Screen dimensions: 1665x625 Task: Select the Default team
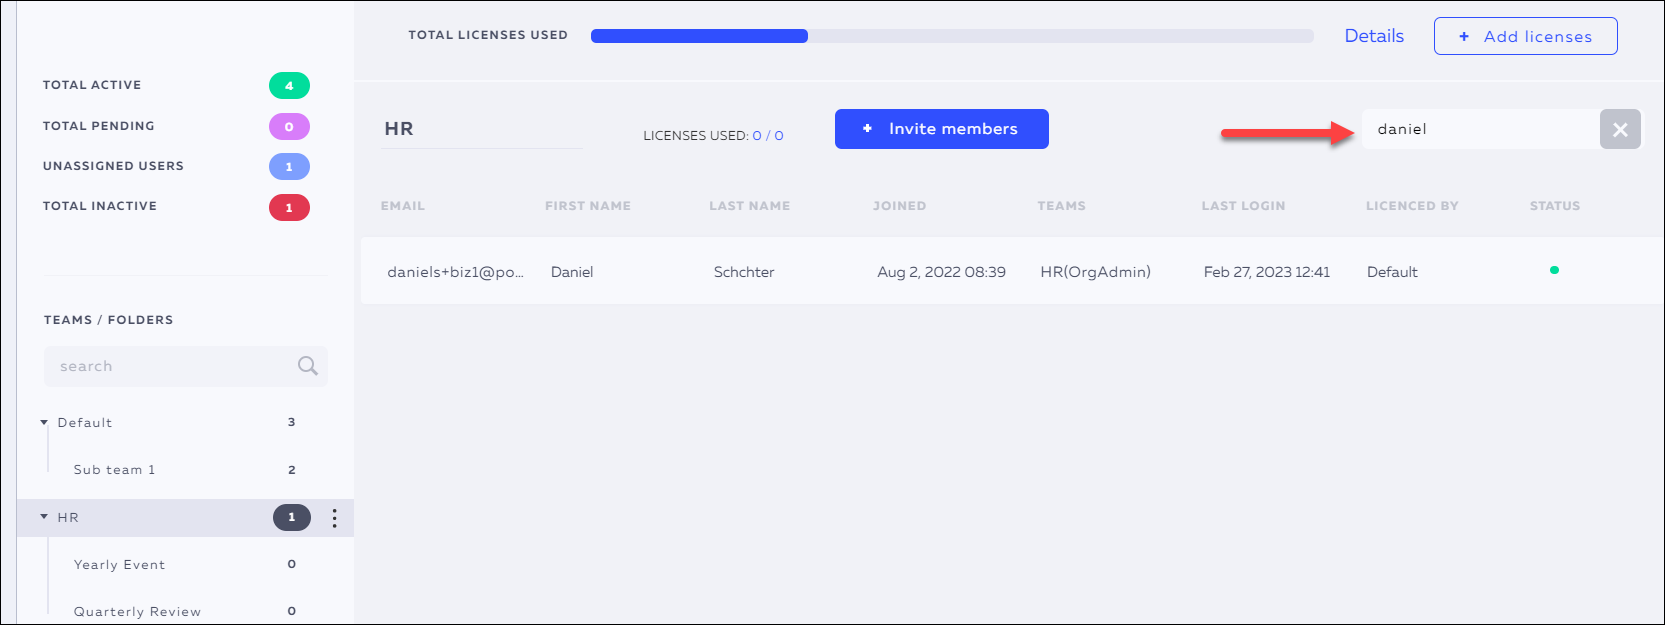pos(85,423)
